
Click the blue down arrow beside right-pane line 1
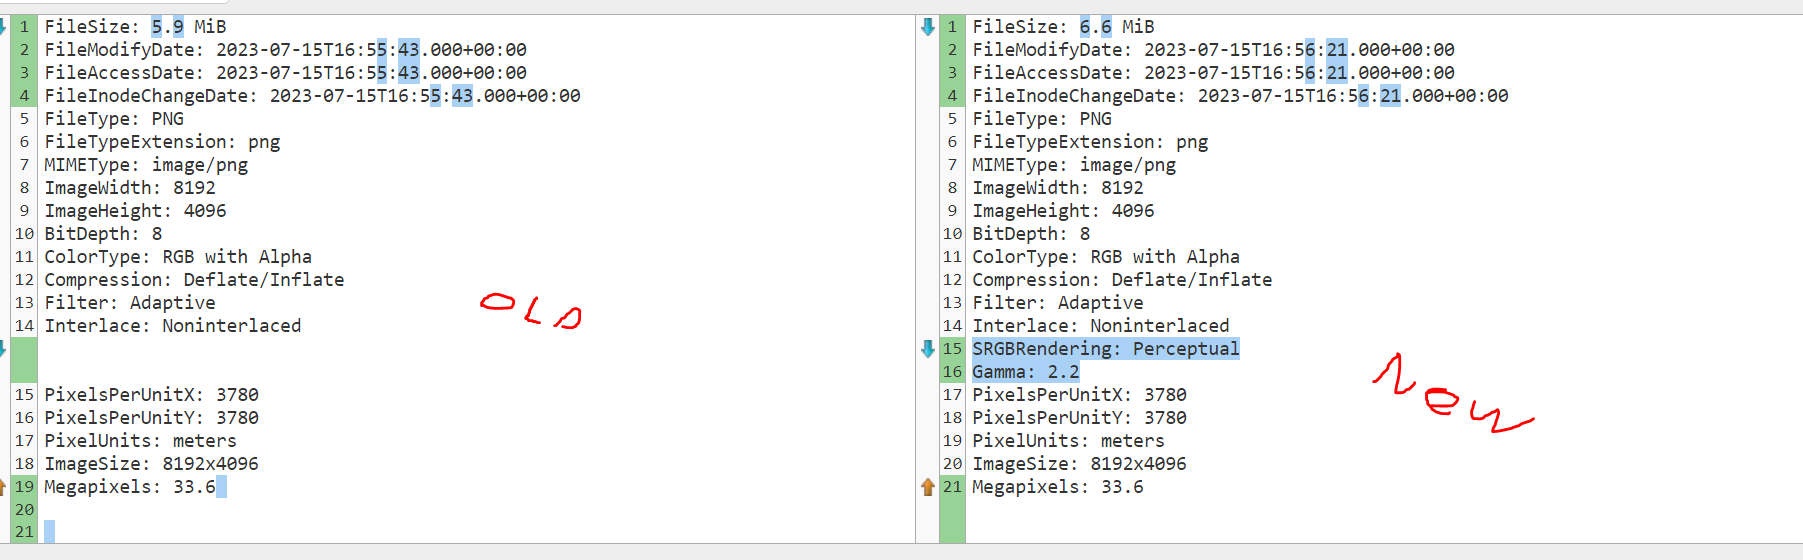(x=928, y=27)
